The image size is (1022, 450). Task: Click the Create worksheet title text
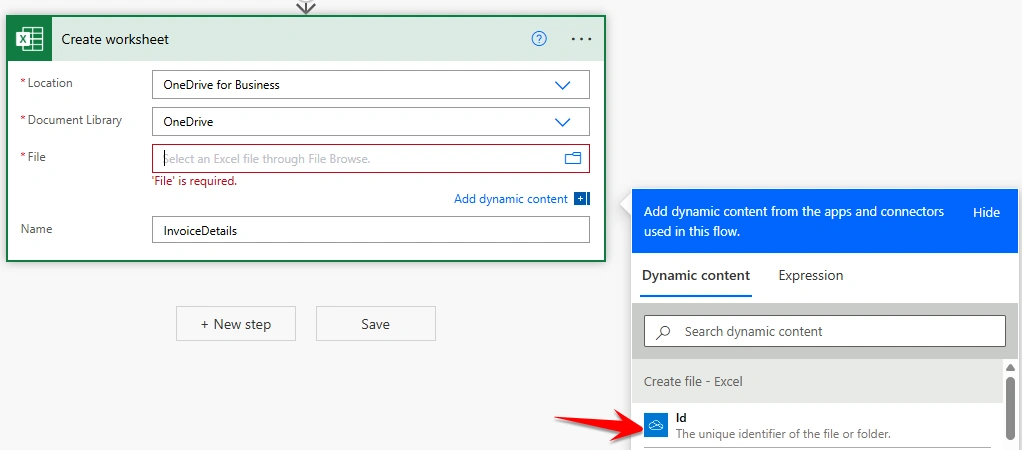(115, 39)
